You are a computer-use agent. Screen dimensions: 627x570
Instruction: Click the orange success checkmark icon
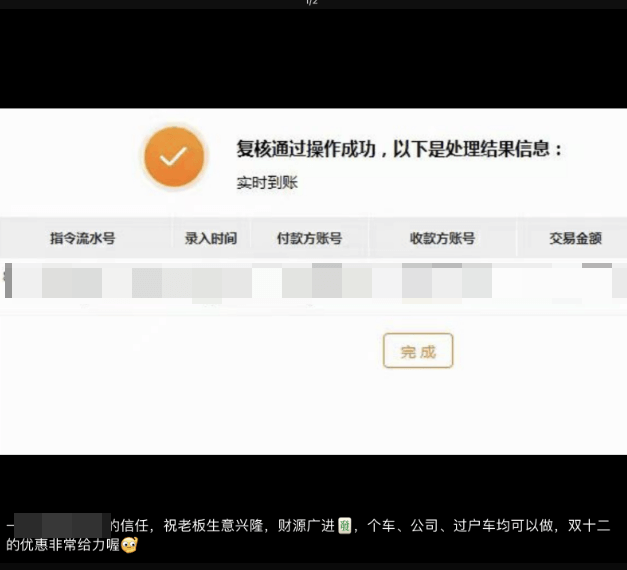point(174,156)
